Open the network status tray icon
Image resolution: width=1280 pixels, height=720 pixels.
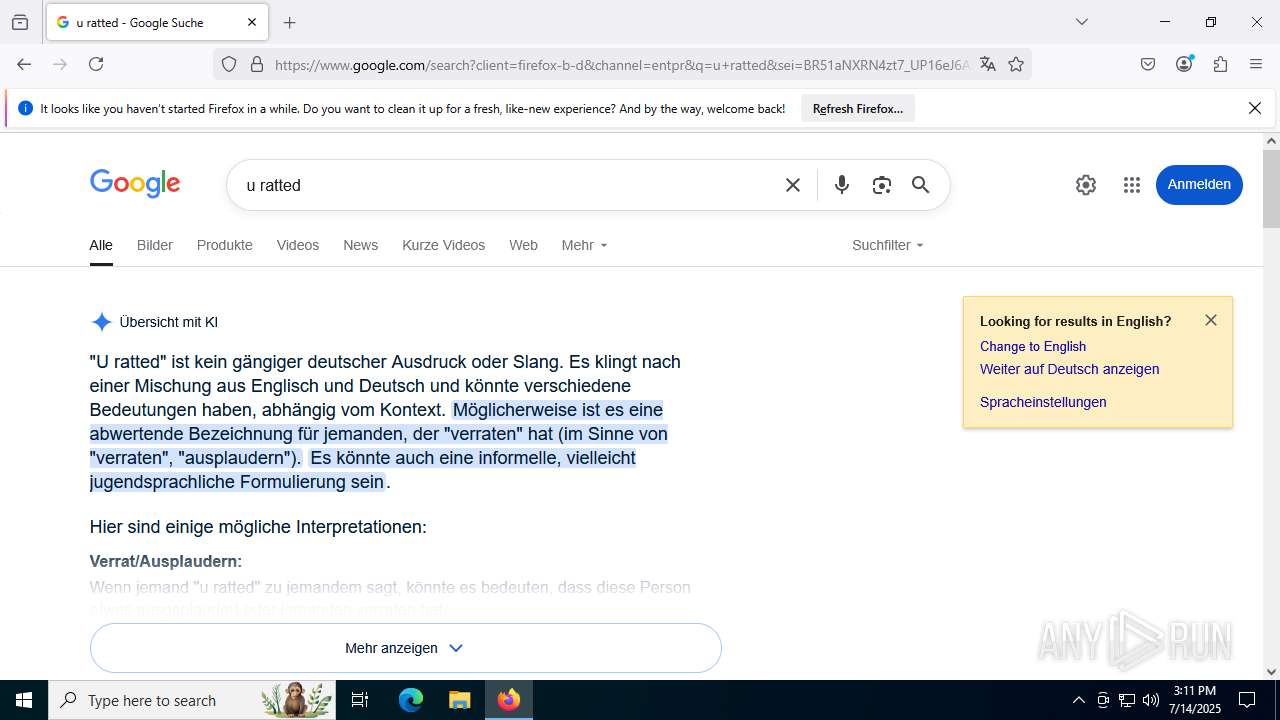[1127, 700]
